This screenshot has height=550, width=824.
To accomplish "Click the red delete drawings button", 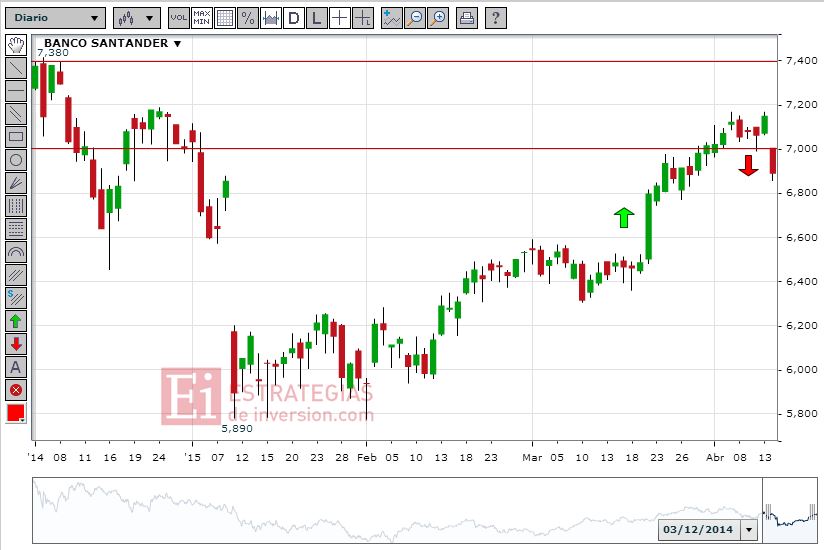I will (16, 390).
